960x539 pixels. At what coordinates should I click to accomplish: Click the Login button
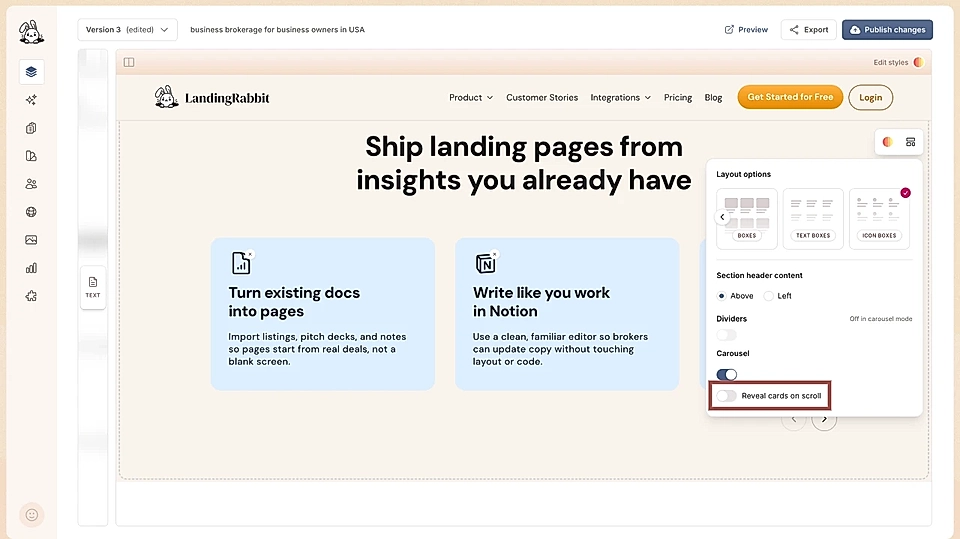871,97
